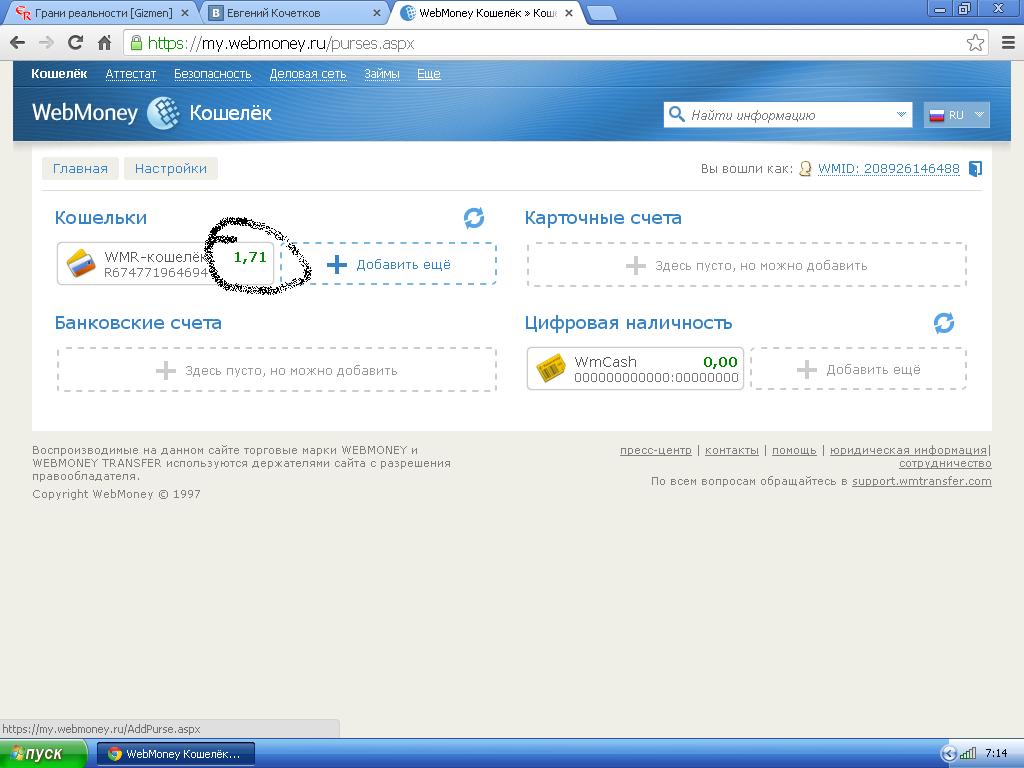Click the user avatar icon beside WMID
1024x768 pixels.
pos(805,168)
